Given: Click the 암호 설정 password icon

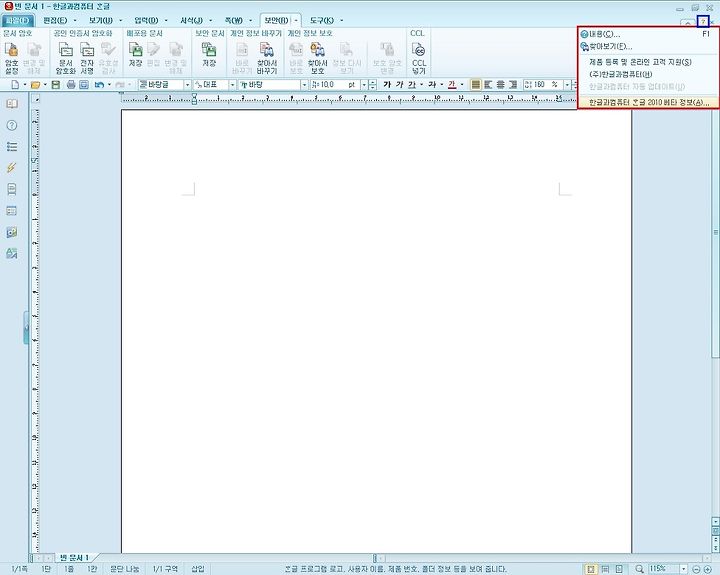Looking at the screenshot, I should pos(11,58).
